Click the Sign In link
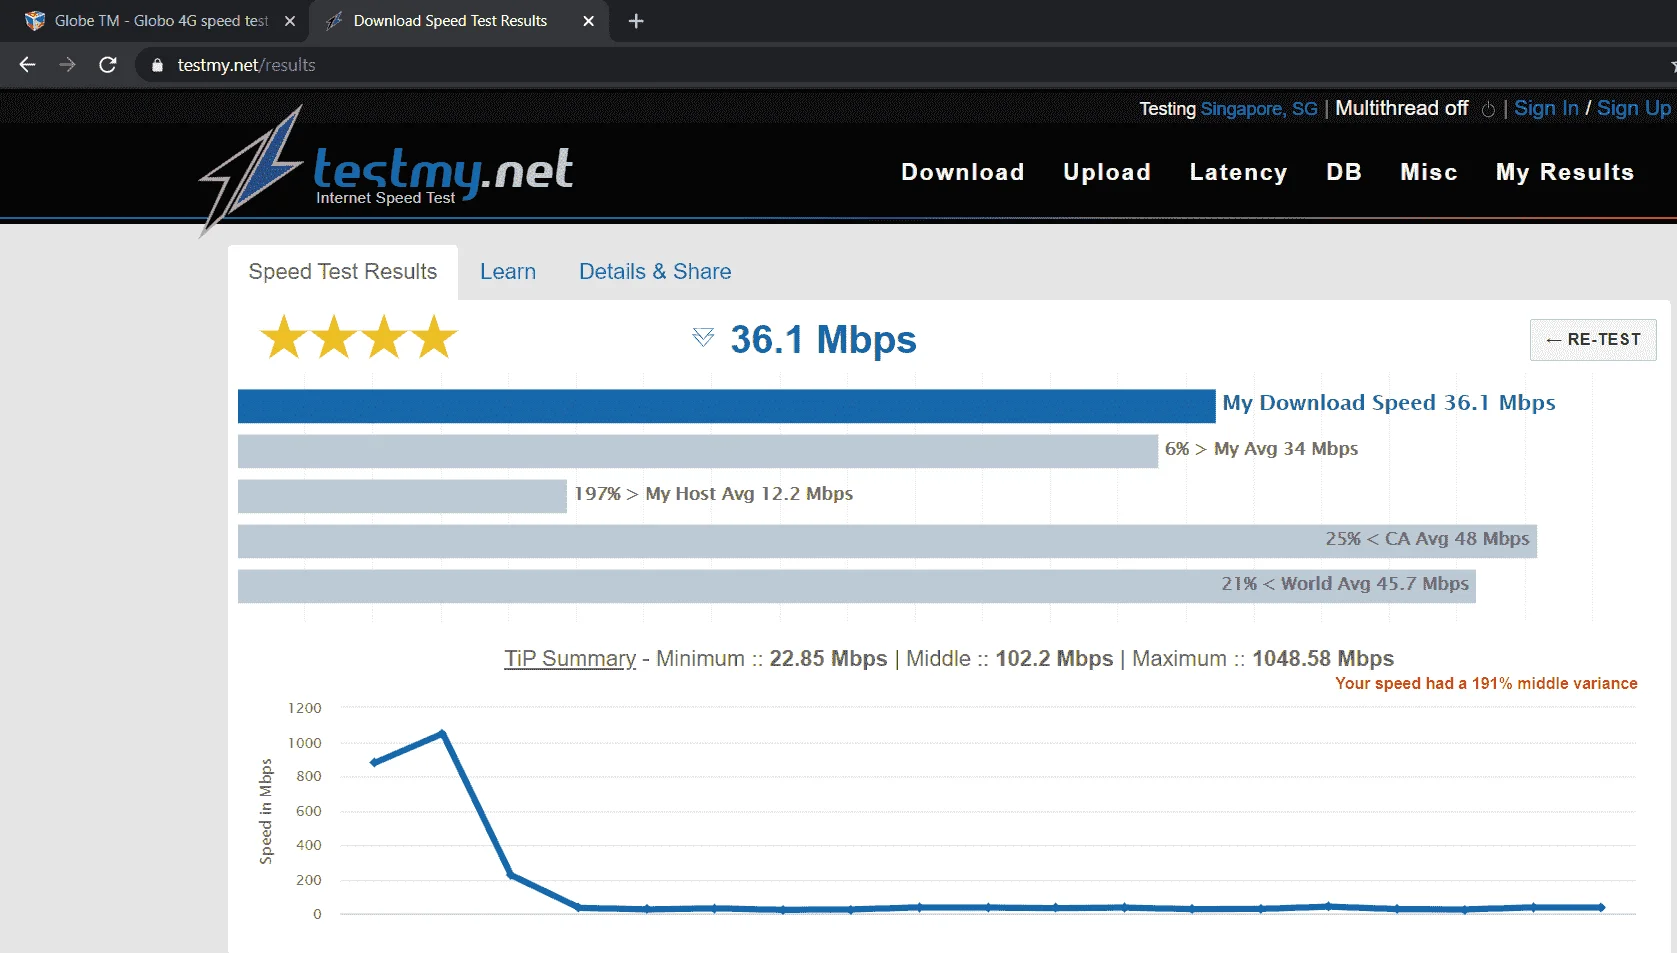This screenshot has width=1677, height=953. 1546,108
